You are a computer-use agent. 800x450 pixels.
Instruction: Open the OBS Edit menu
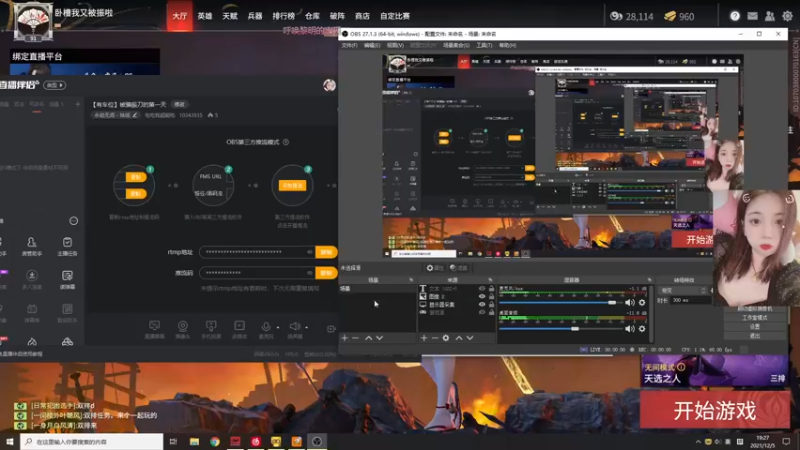[x=372, y=45]
